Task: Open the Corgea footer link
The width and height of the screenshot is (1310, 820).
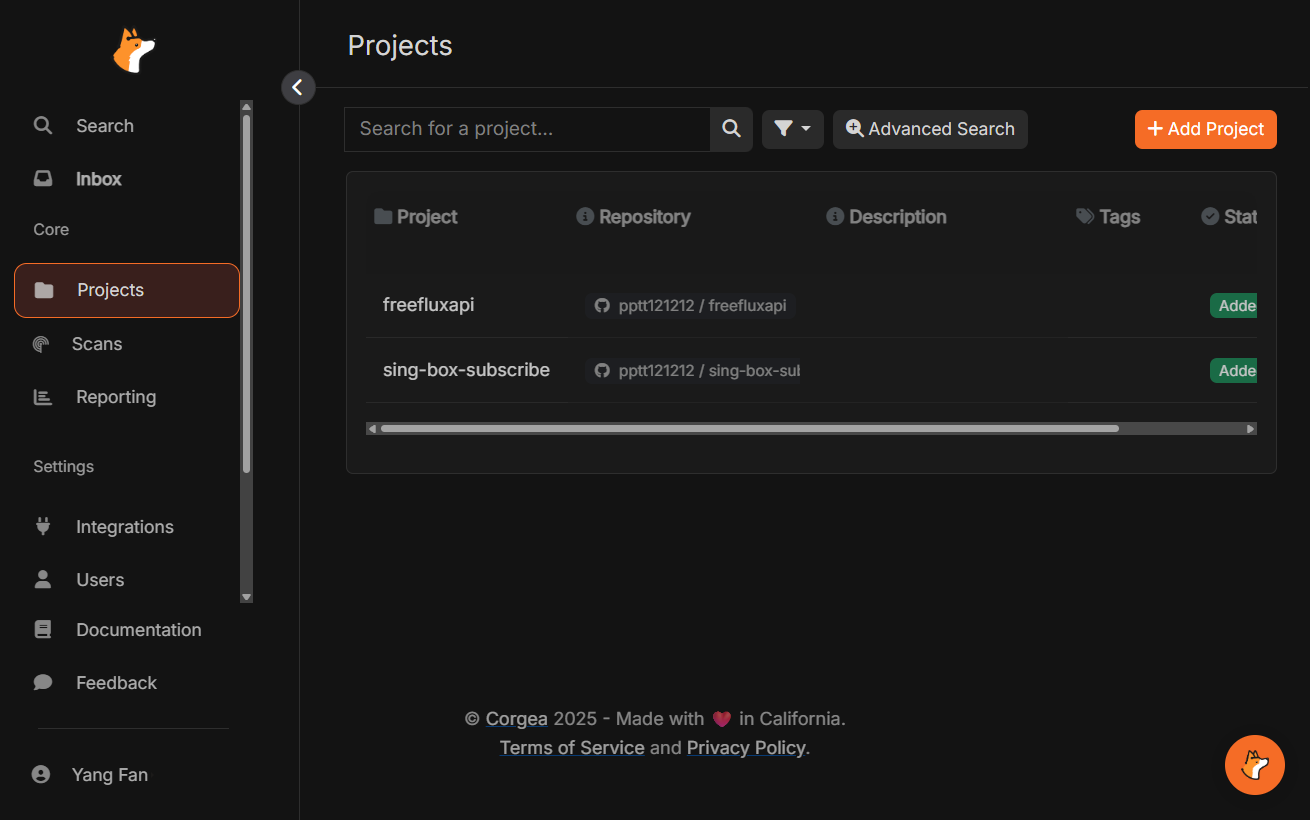Action: tap(516, 719)
